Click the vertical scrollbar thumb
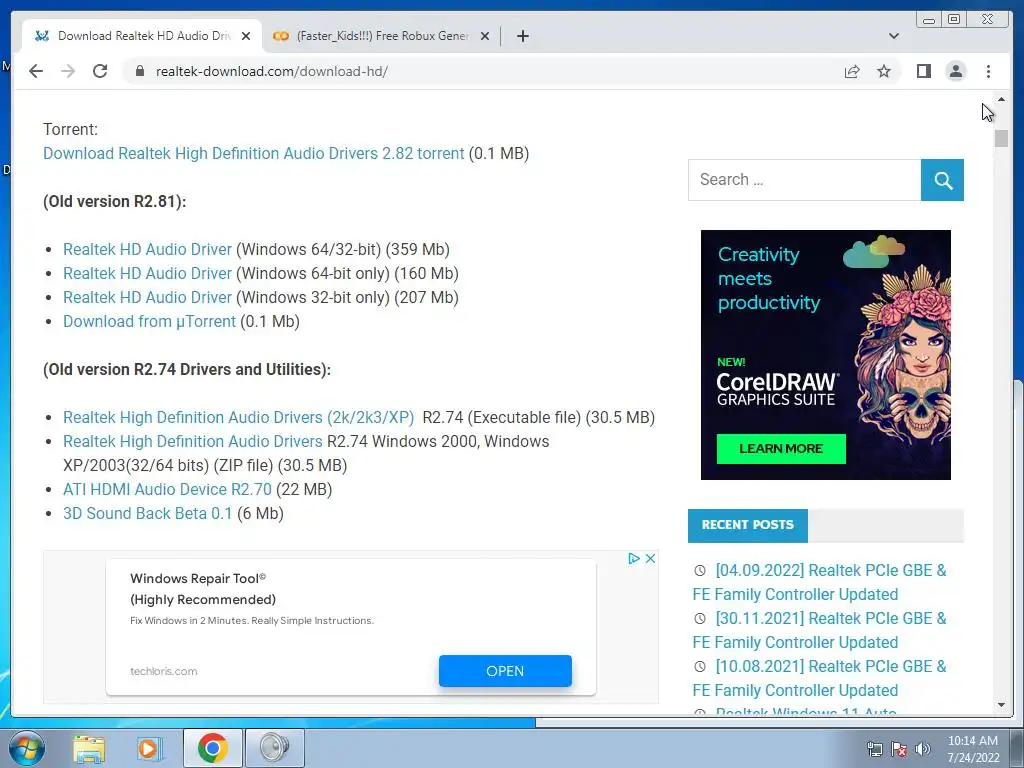Screen dimensions: 1024x768 coord(1001,138)
